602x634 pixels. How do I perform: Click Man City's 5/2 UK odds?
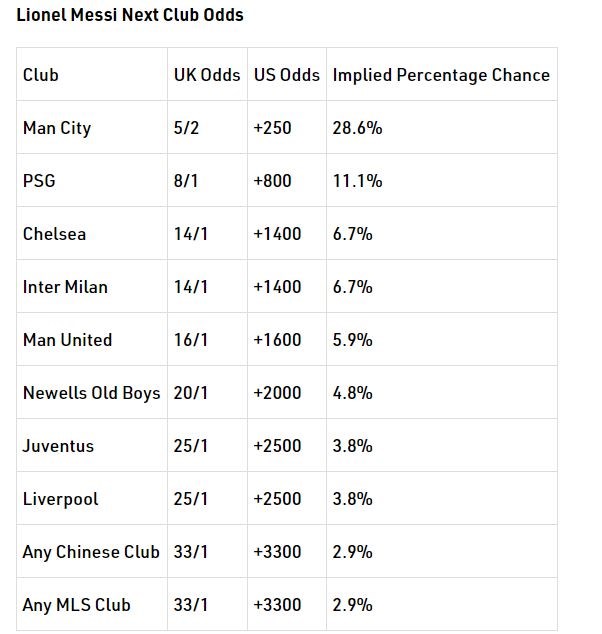pyautogui.click(x=187, y=128)
